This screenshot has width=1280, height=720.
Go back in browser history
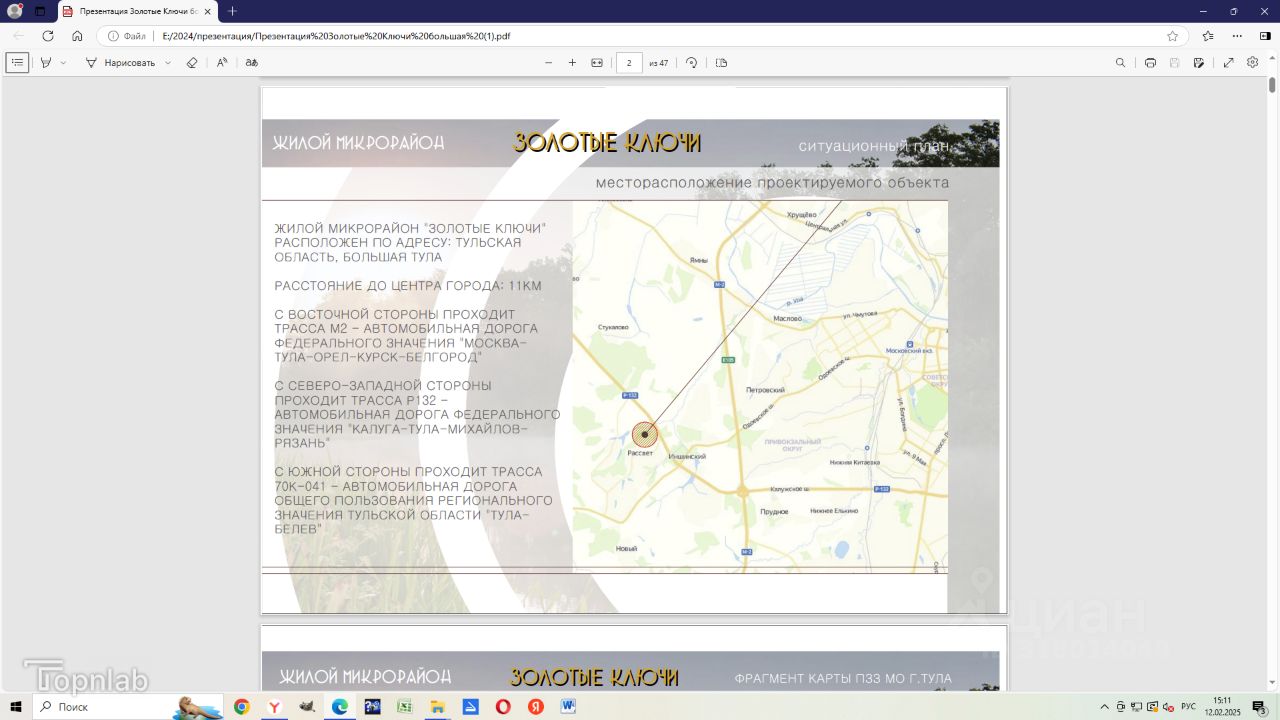point(18,36)
